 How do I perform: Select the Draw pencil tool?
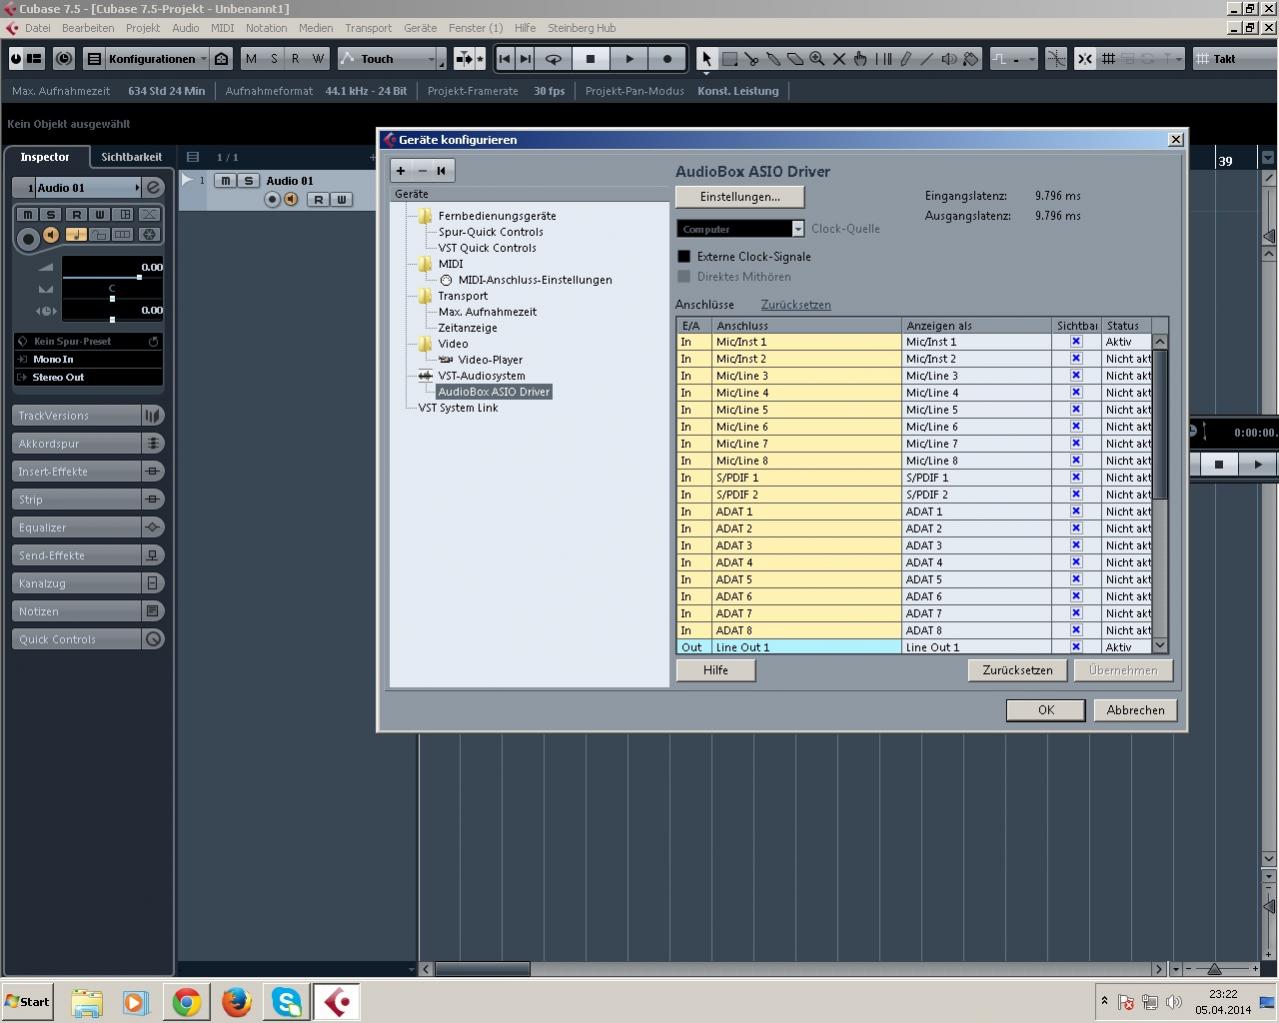pos(905,59)
